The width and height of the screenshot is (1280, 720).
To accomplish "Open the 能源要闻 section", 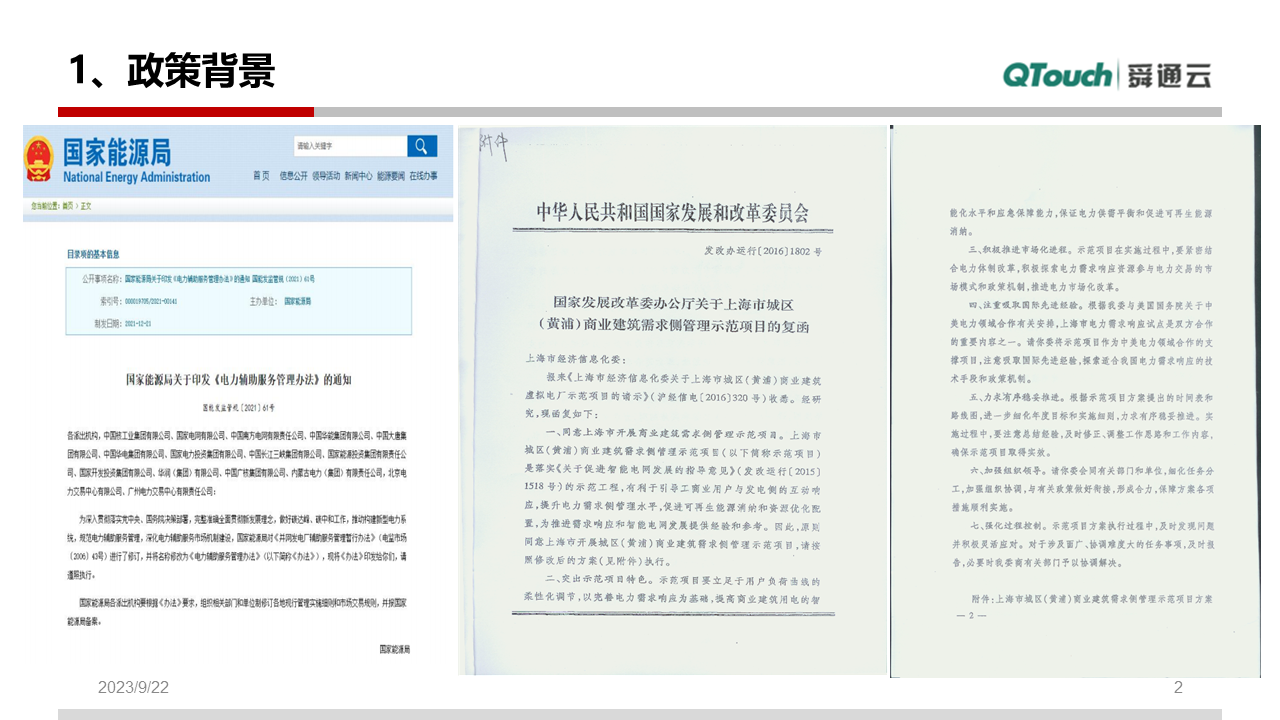I will [391, 176].
